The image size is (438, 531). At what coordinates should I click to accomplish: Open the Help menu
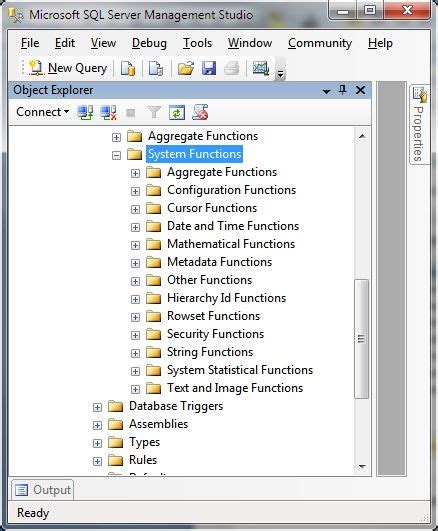[380, 43]
